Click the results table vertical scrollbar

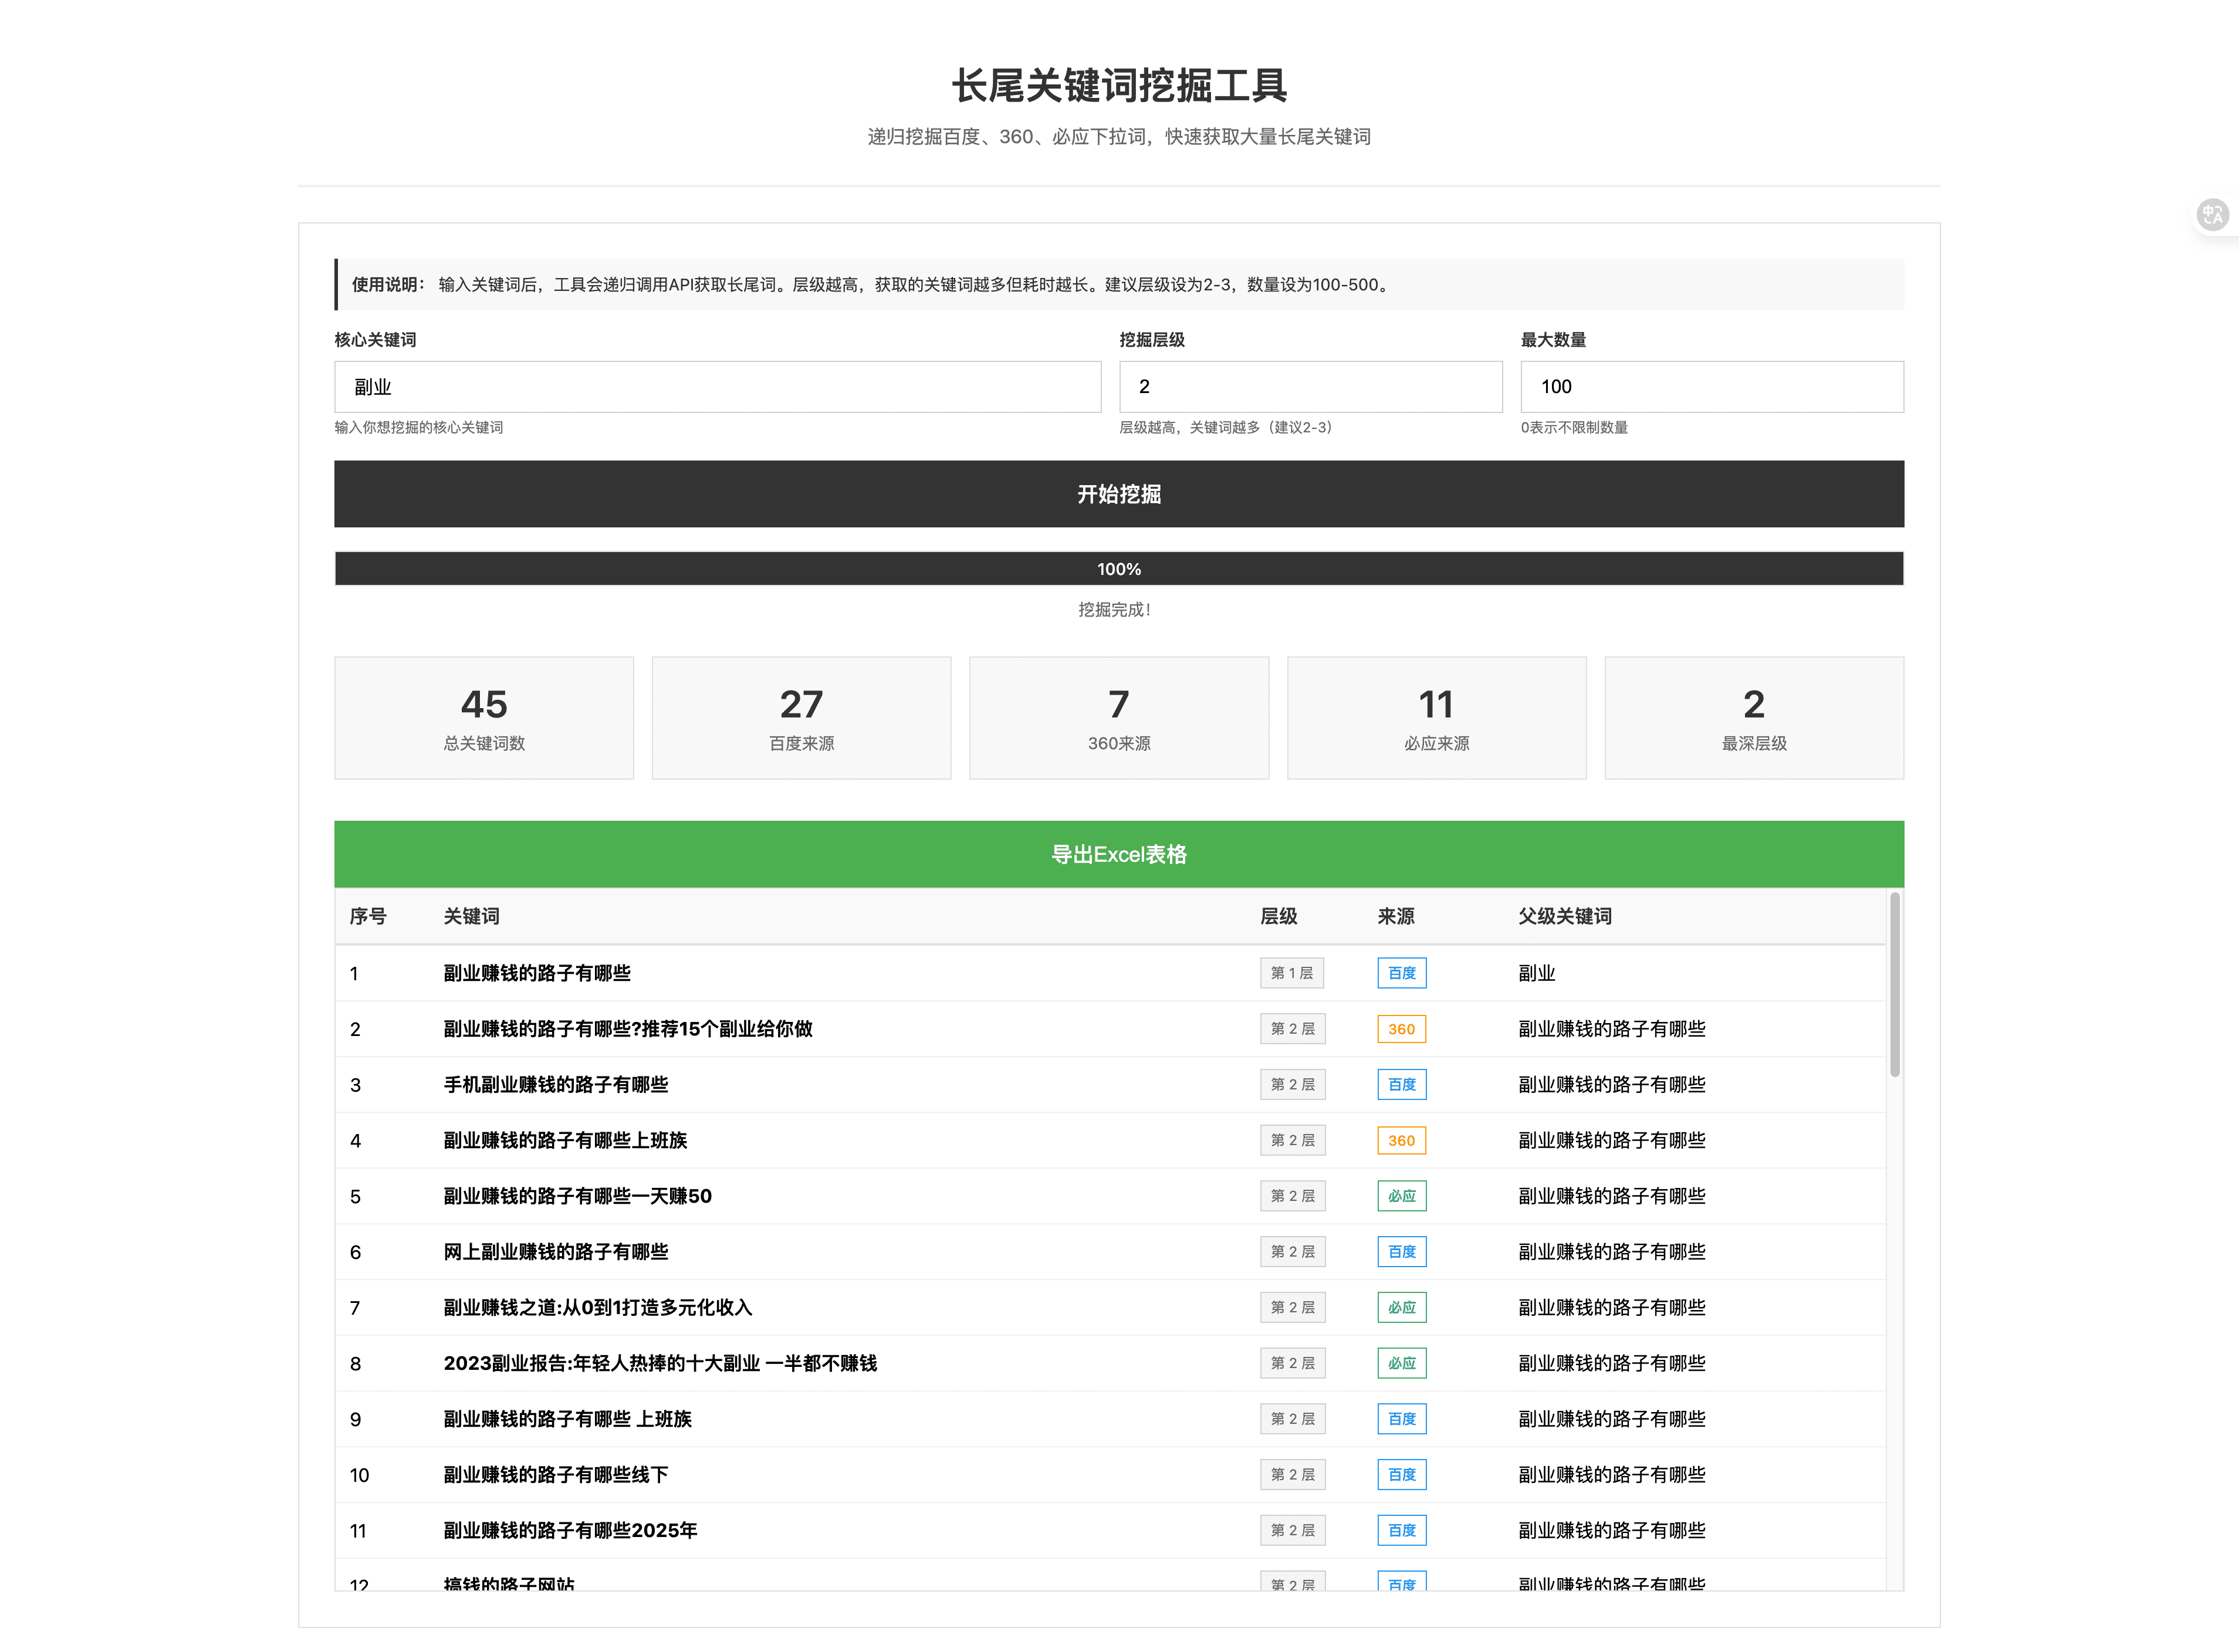1894,985
